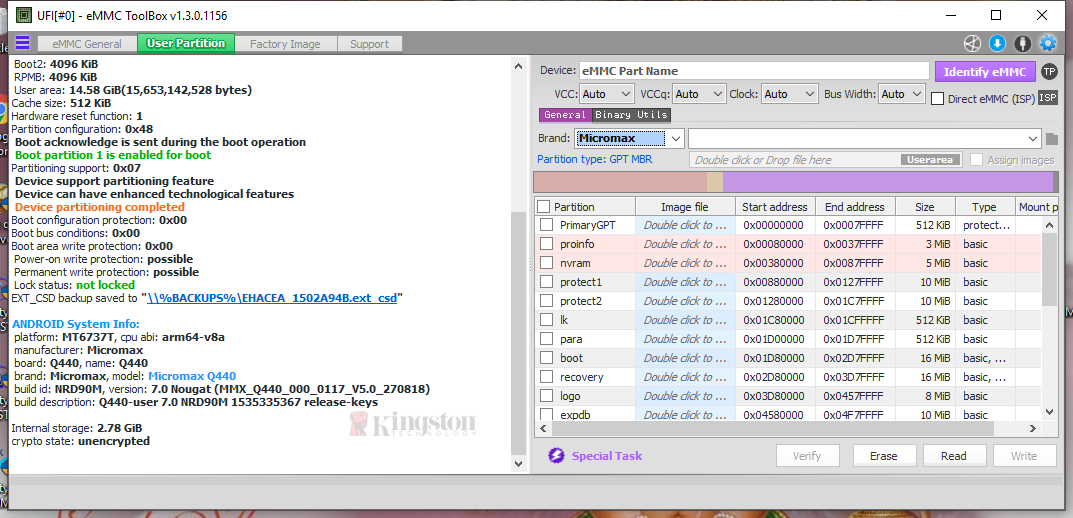
Task: Check the logo partition checkbox
Action: (x=546, y=396)
